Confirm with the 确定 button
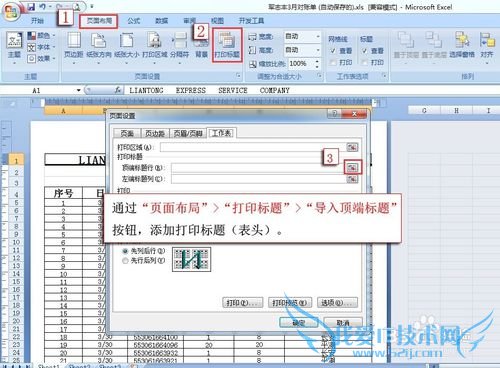Screen dimensions: 500x368 click(x=299, y=322)
